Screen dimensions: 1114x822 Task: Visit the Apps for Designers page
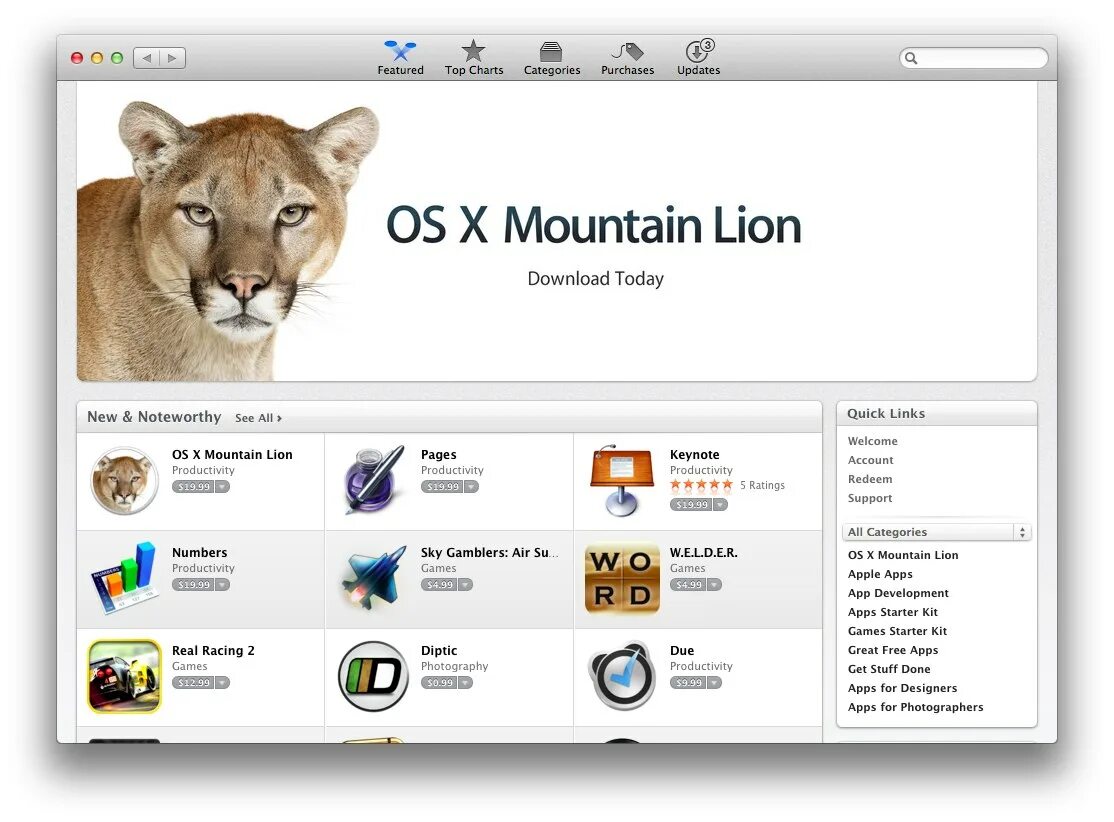902,688
